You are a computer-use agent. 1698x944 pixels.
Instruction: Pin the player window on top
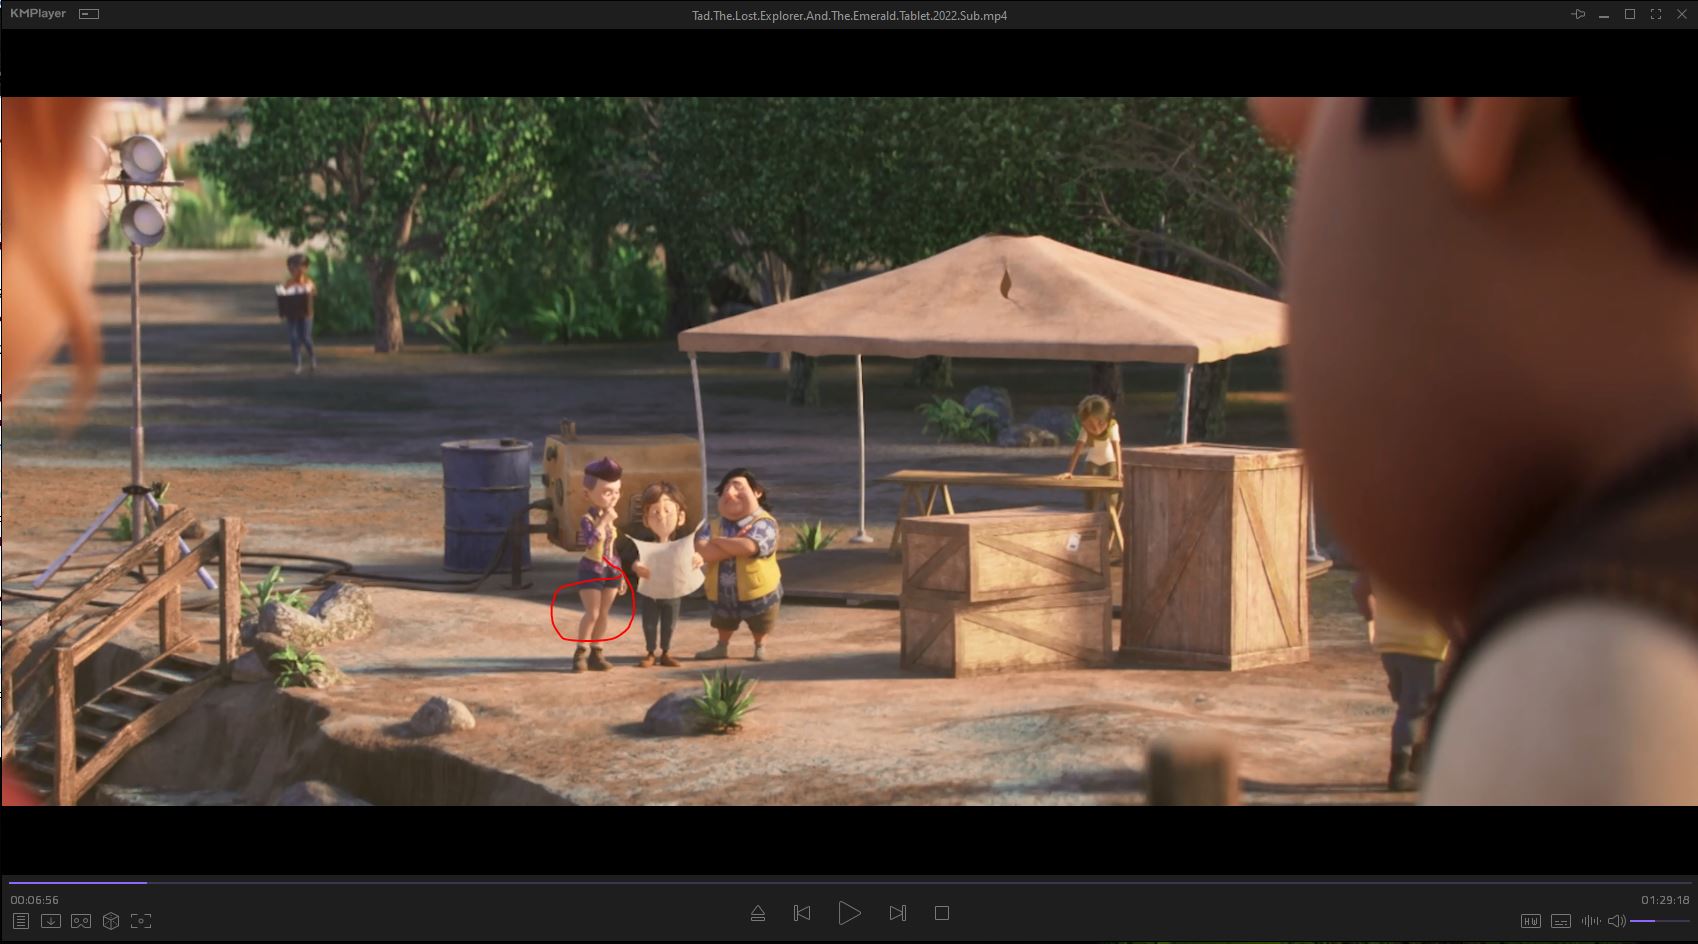[x=1578, y=14]
